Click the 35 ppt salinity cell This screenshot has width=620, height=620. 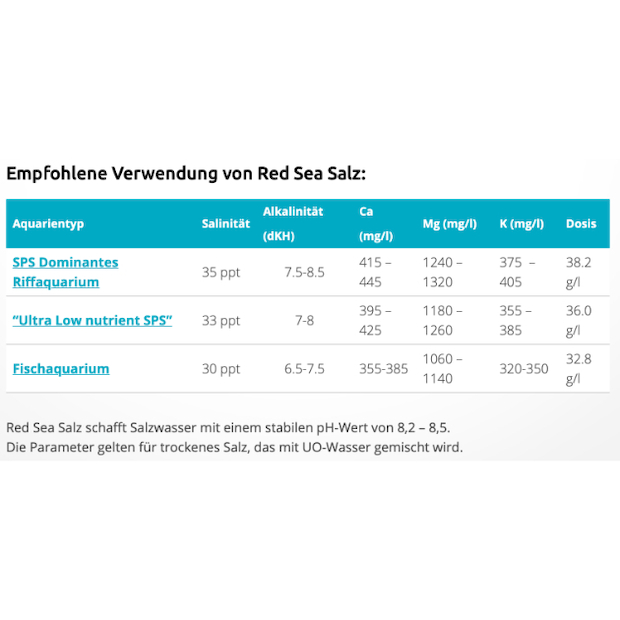coord(221,272)
